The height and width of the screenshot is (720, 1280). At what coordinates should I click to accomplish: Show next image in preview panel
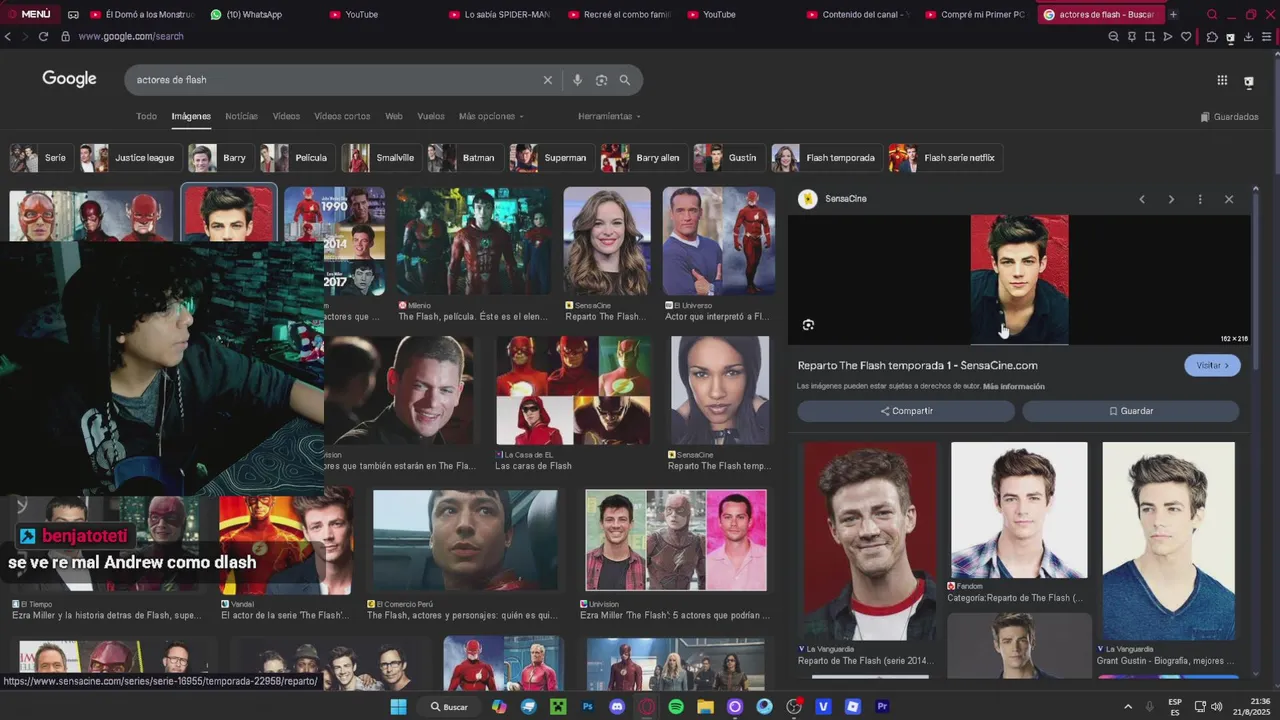(1171, 199)
